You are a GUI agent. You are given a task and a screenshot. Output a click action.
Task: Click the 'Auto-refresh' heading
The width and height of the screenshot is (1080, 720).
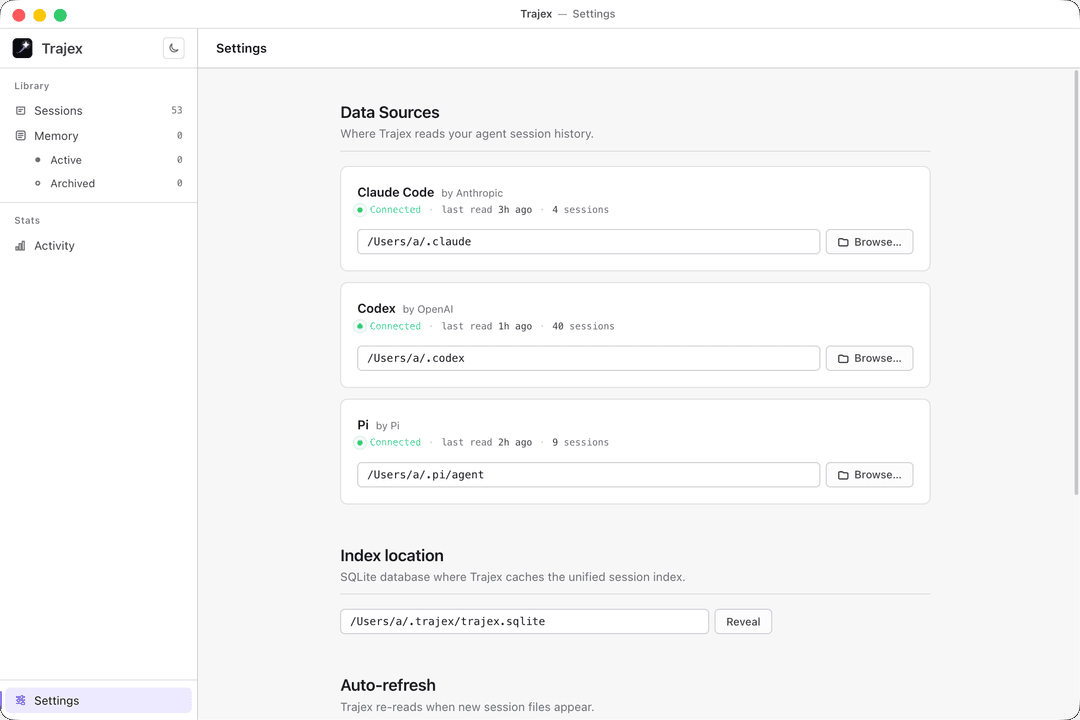click(x=388, y=685)
